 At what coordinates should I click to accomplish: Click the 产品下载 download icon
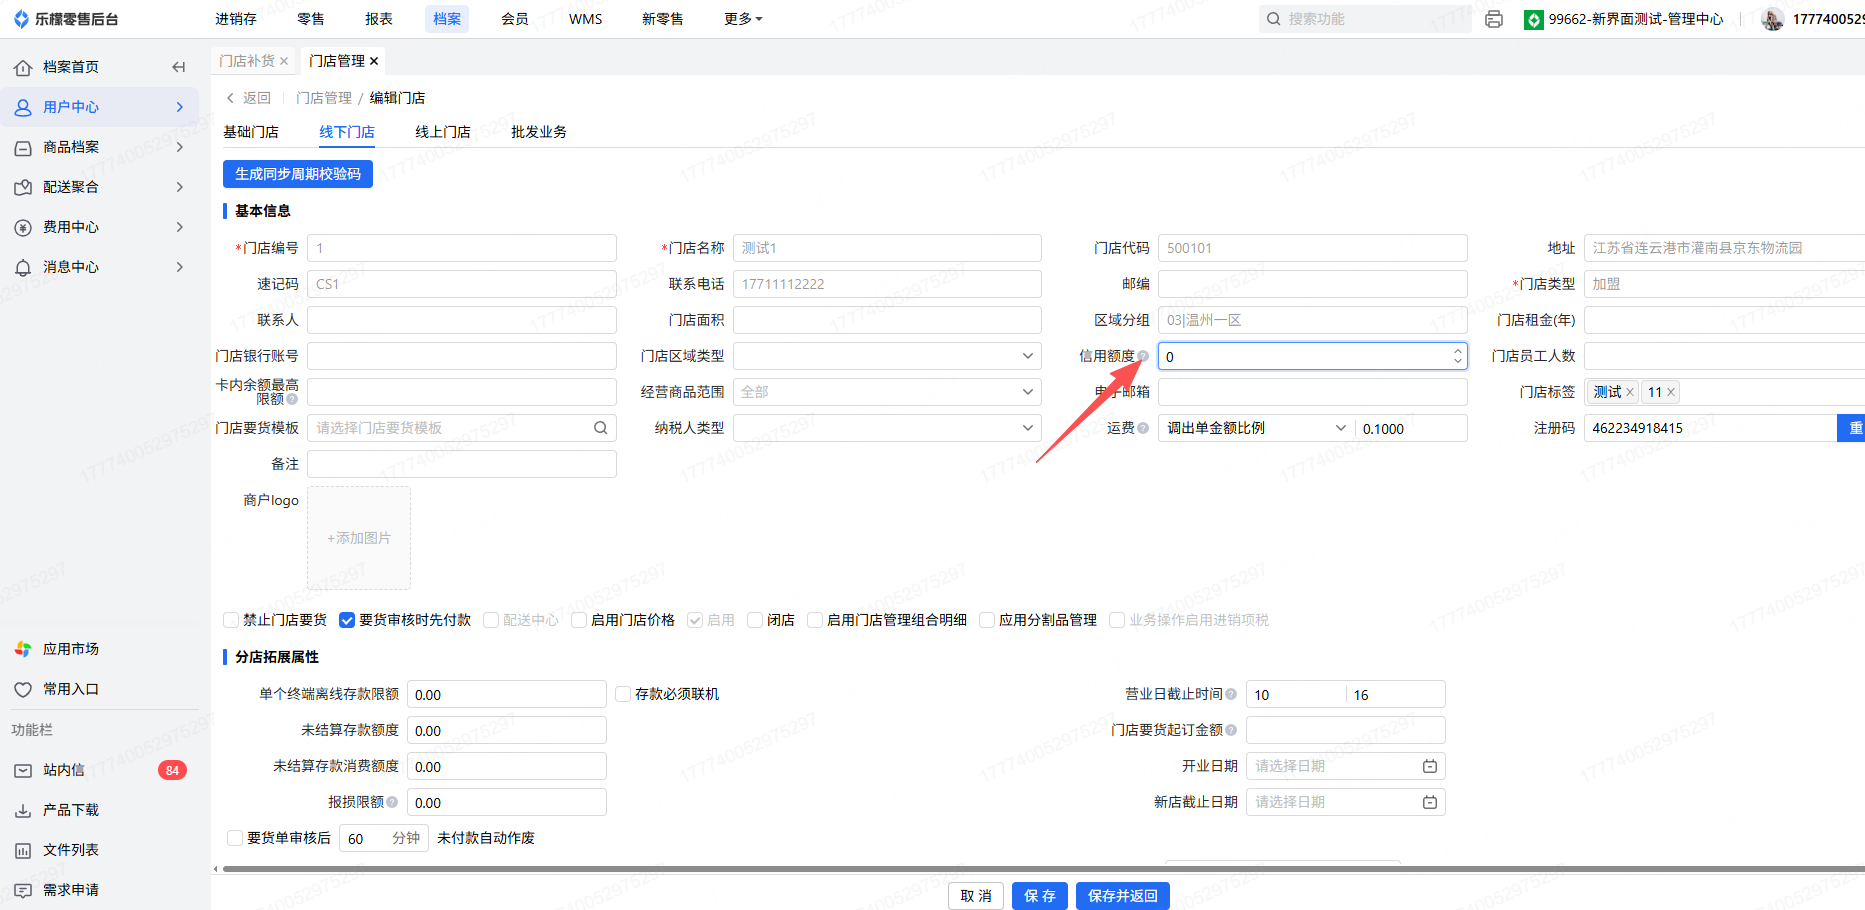pos(23,810)
